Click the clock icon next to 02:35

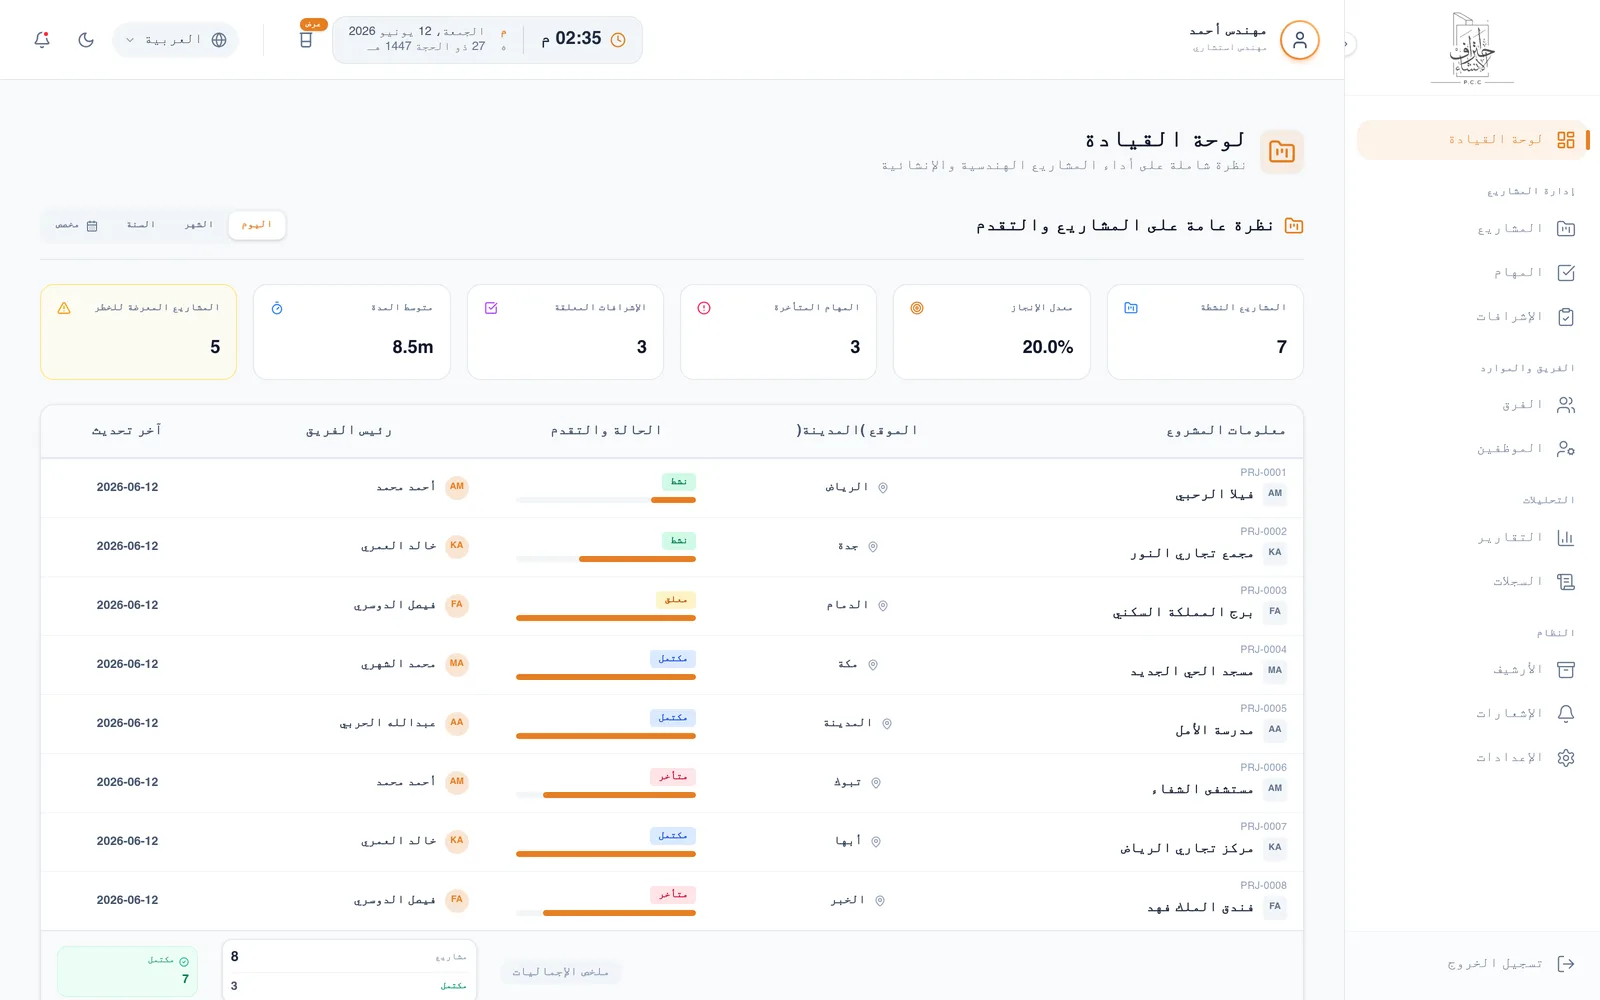pyautogui.click(x=618, y=40)
